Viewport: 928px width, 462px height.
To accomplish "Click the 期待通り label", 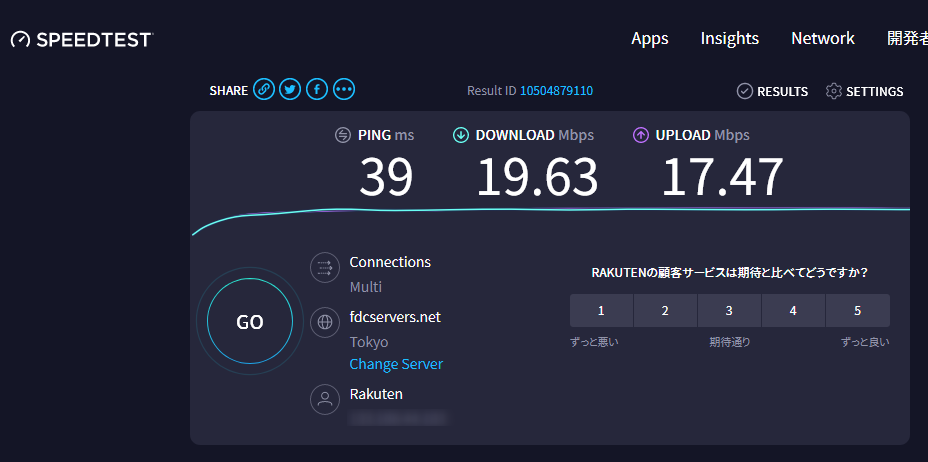I will click(730, 342).
